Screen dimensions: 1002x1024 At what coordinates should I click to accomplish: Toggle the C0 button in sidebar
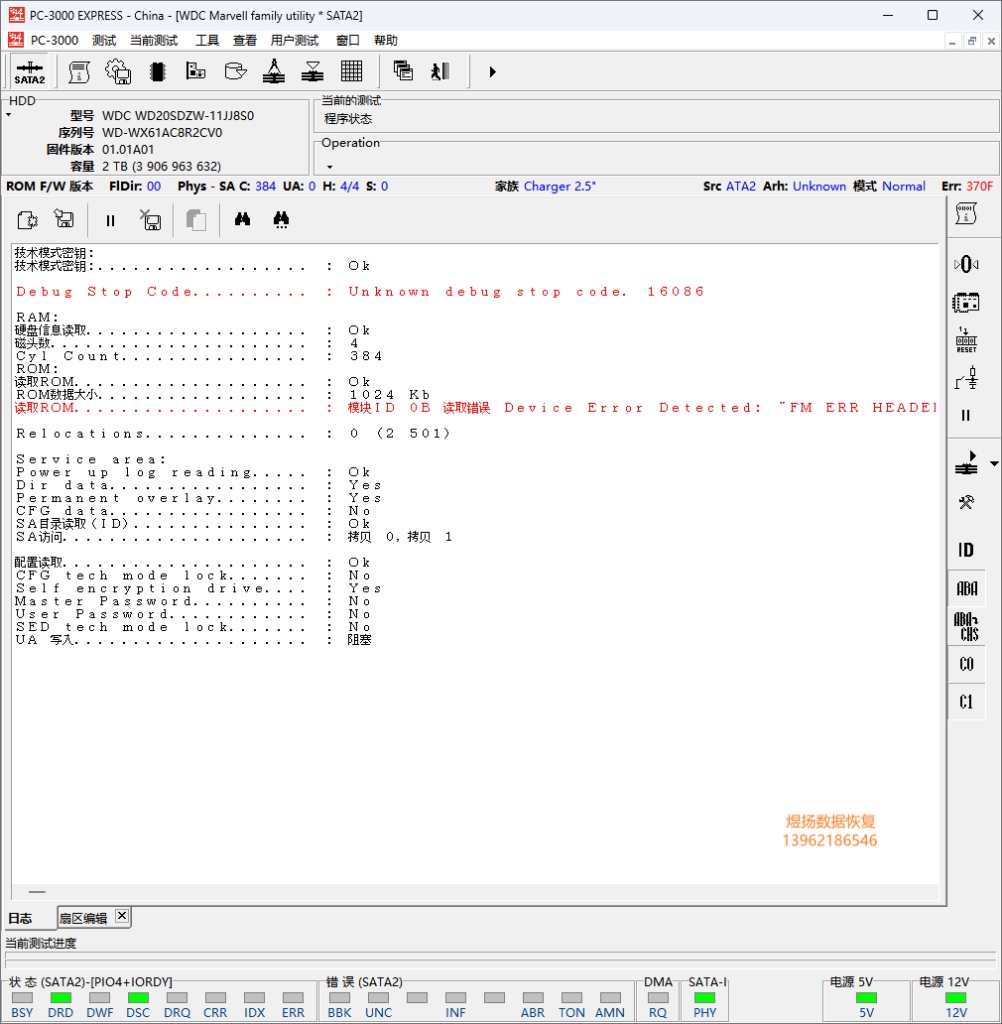(x=967, y=664)
